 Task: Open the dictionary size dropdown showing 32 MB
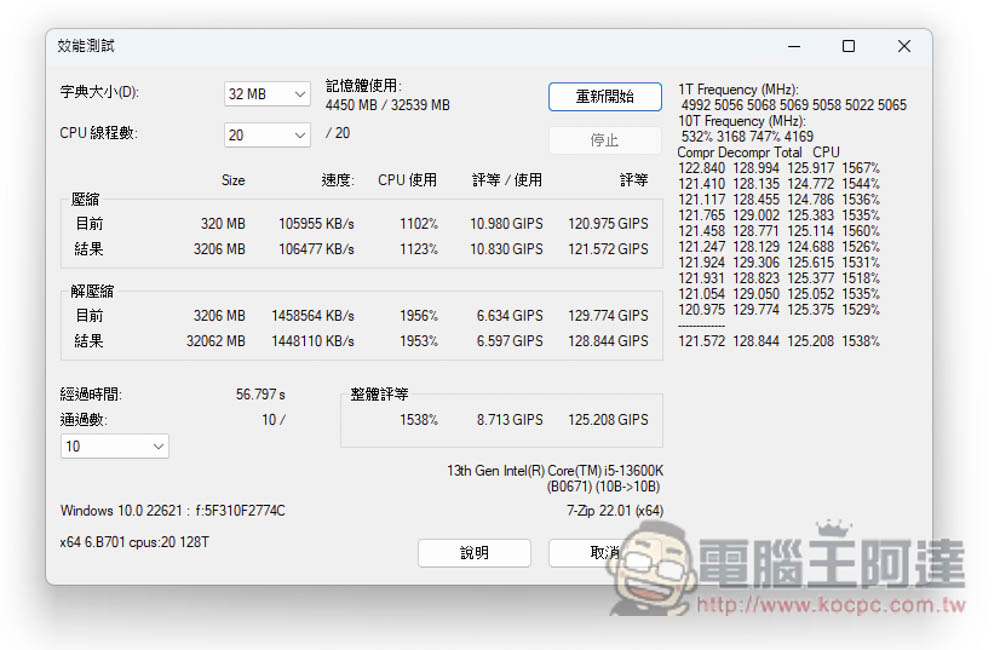click(x=267, y=94)
